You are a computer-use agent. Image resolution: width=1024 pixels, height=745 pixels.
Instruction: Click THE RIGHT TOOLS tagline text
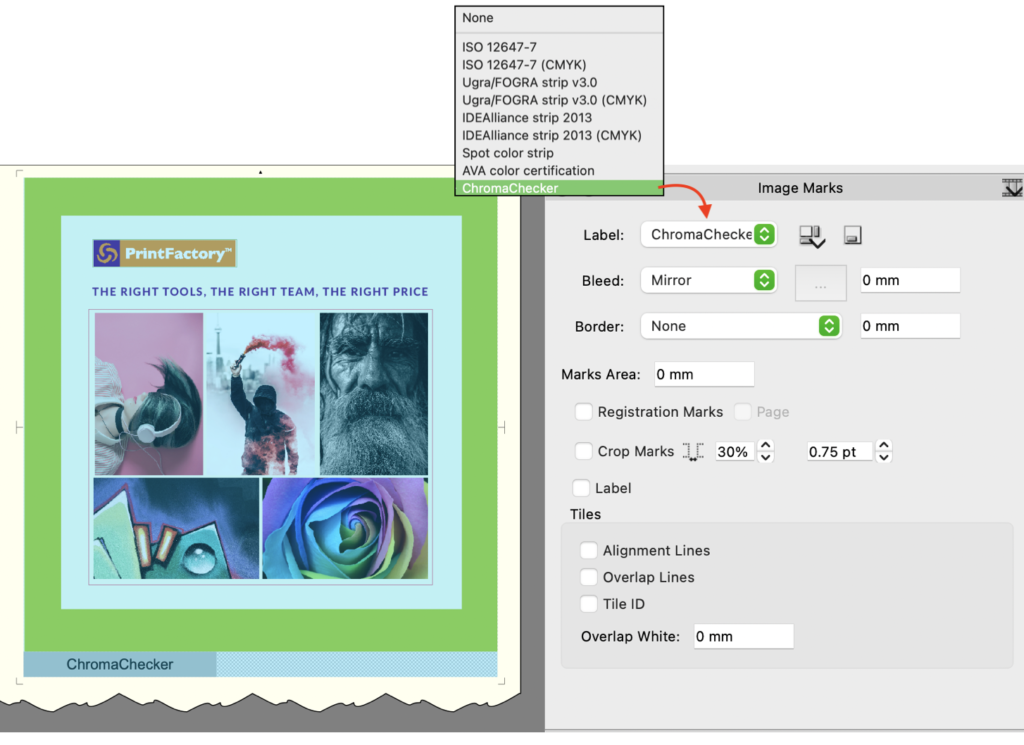pos(260,291)
